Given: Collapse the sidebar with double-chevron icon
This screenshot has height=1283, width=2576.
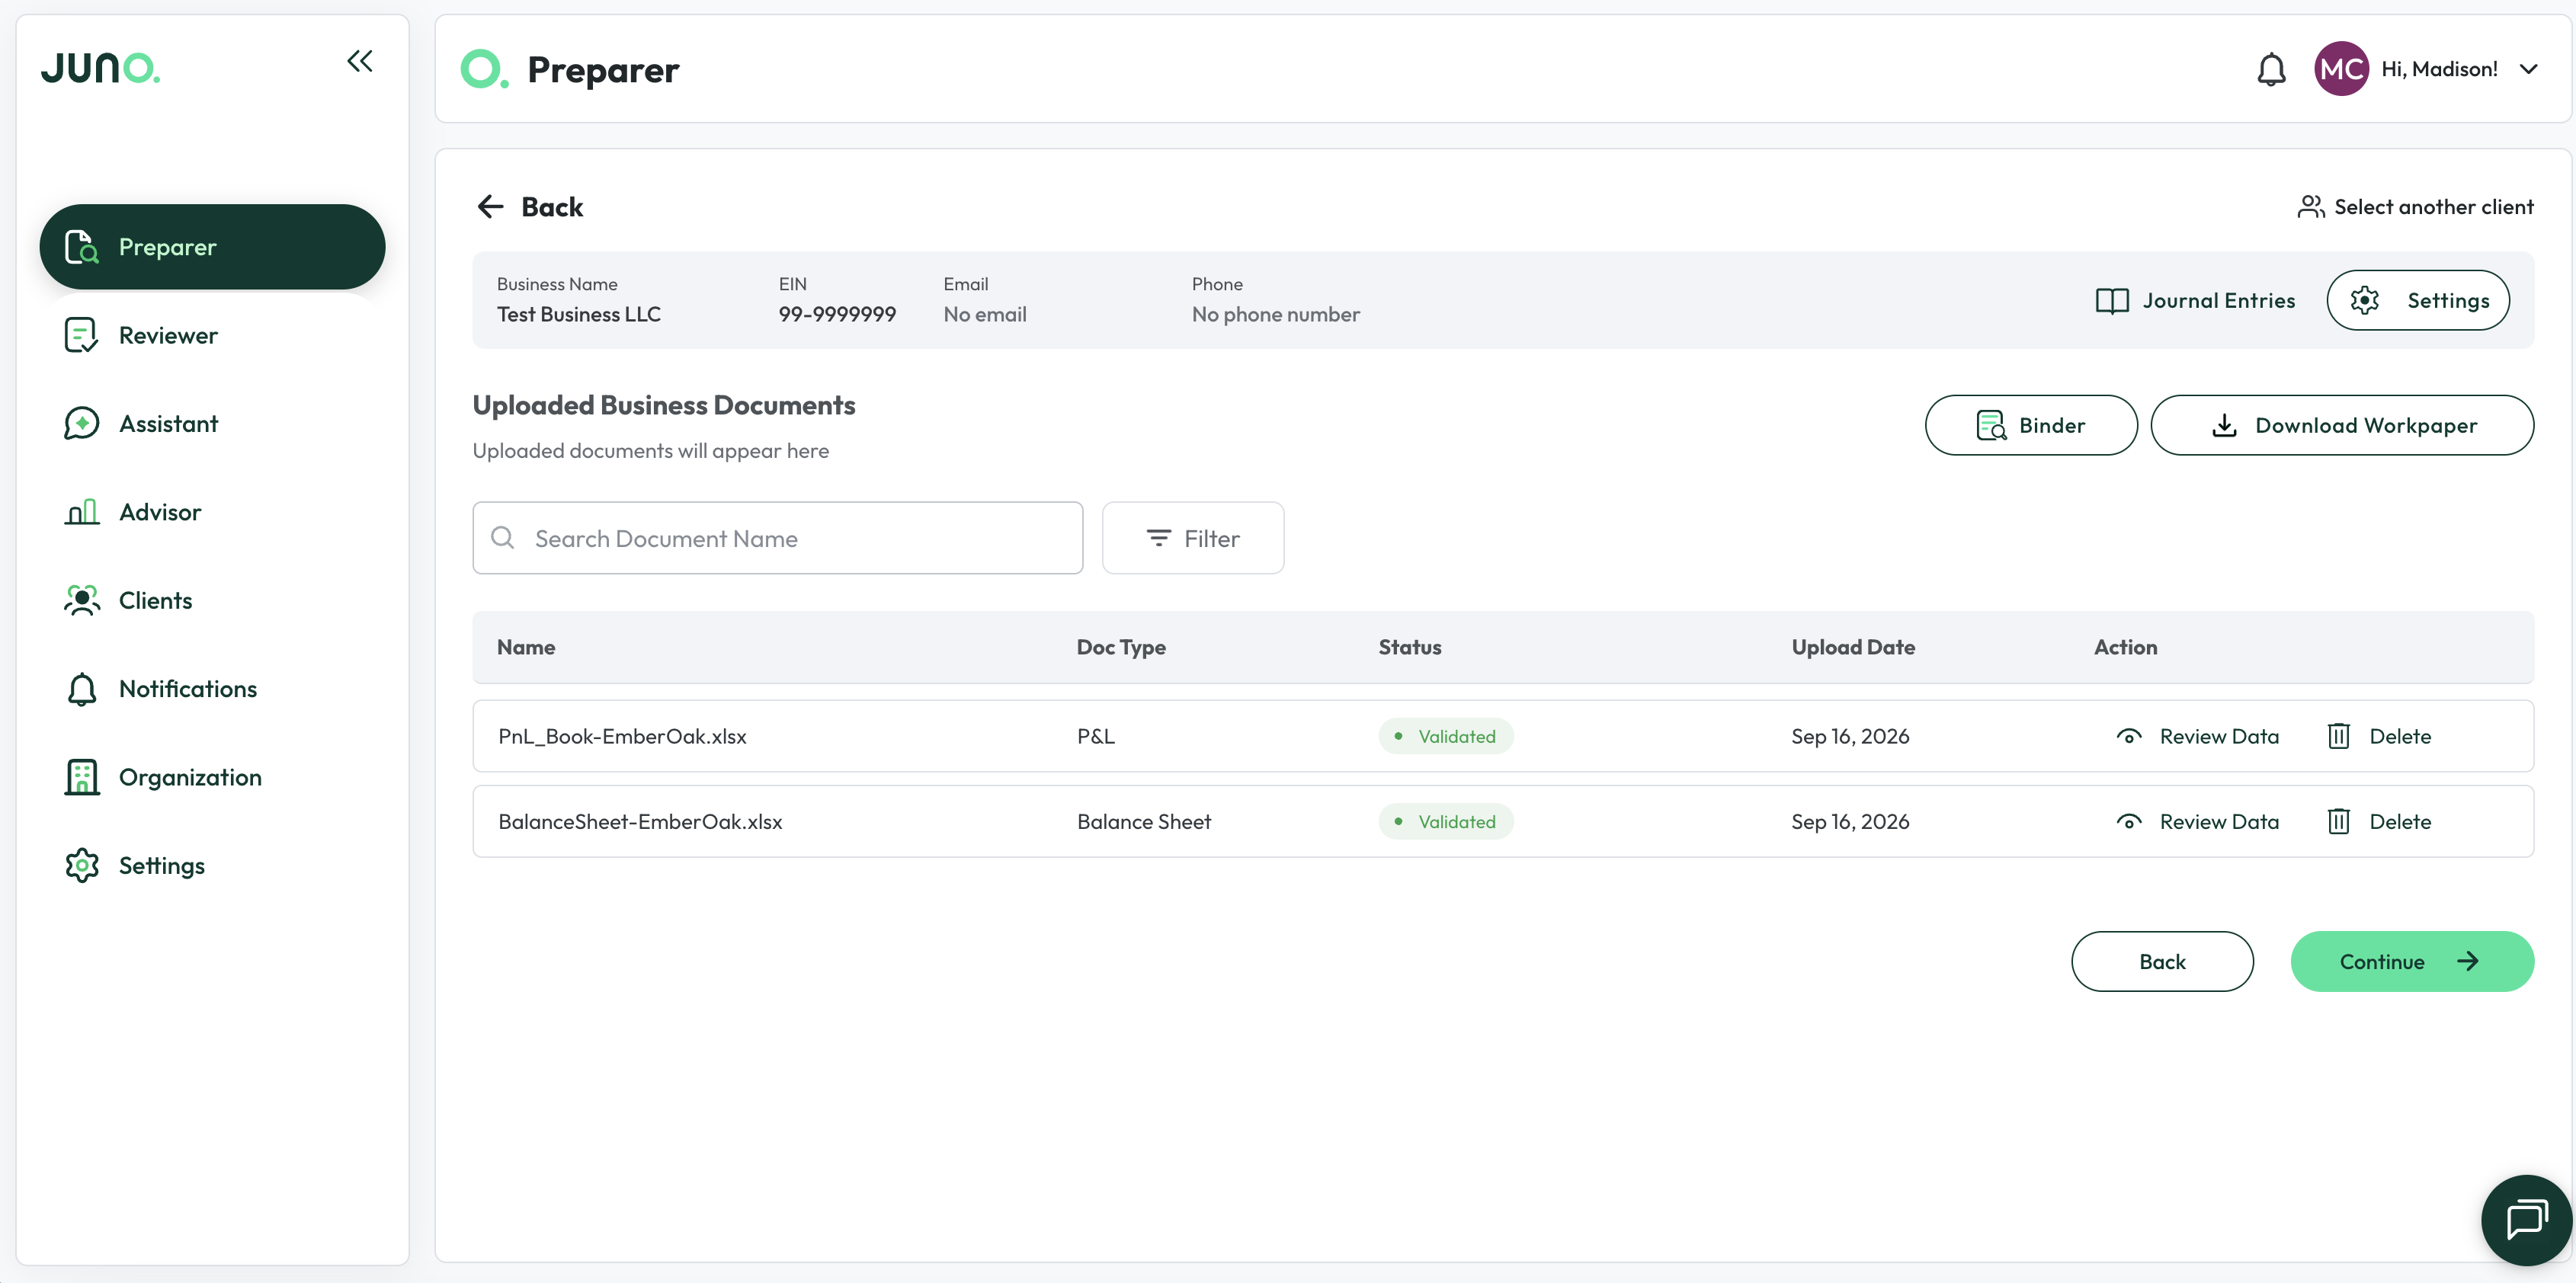Looking at the screenshot, I should [x=360, y=62].
